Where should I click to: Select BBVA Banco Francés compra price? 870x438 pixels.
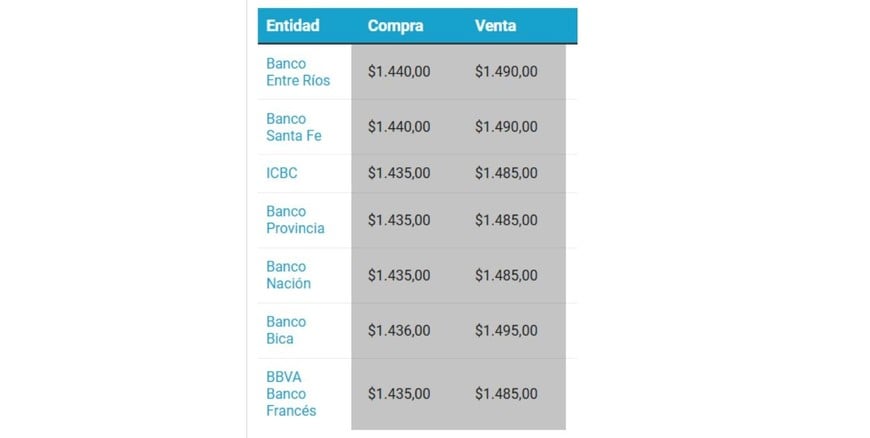coord(399,394)
